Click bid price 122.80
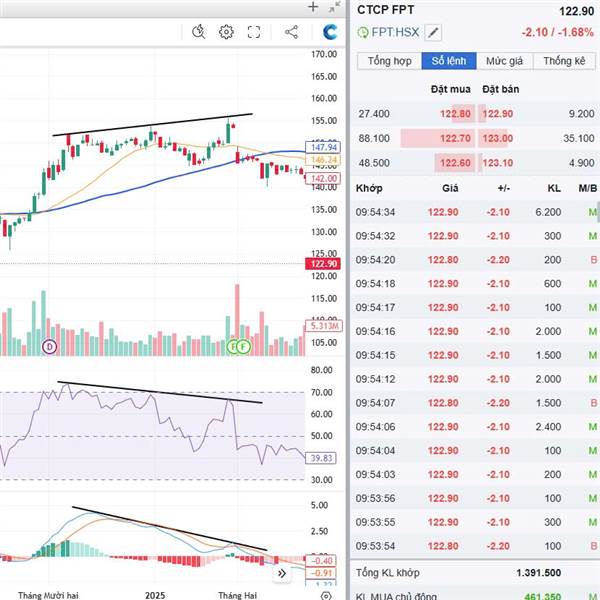The width and height of the screenshot is (600, 600). [455, 114]
